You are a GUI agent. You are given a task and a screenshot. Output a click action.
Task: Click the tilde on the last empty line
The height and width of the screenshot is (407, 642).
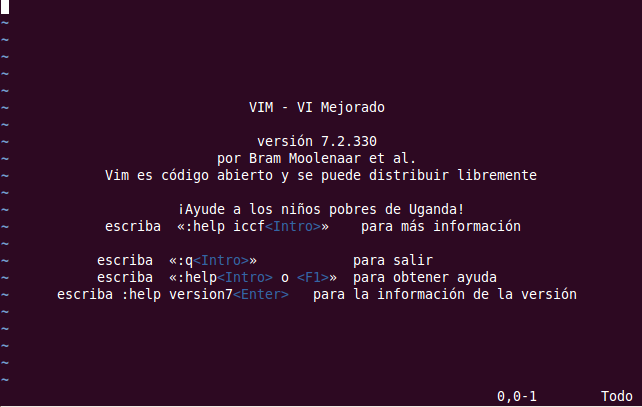(x=5, y=380)
